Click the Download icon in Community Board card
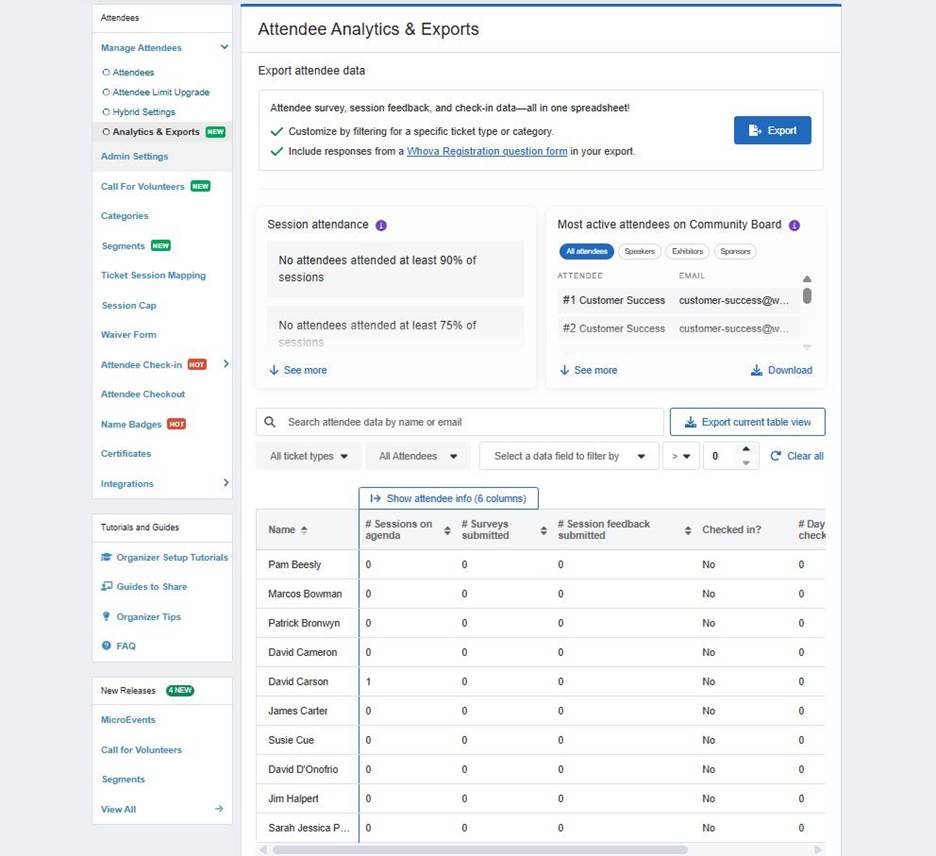Image resolution: width=936 pixels, height=856 pixels. [756, 370]
